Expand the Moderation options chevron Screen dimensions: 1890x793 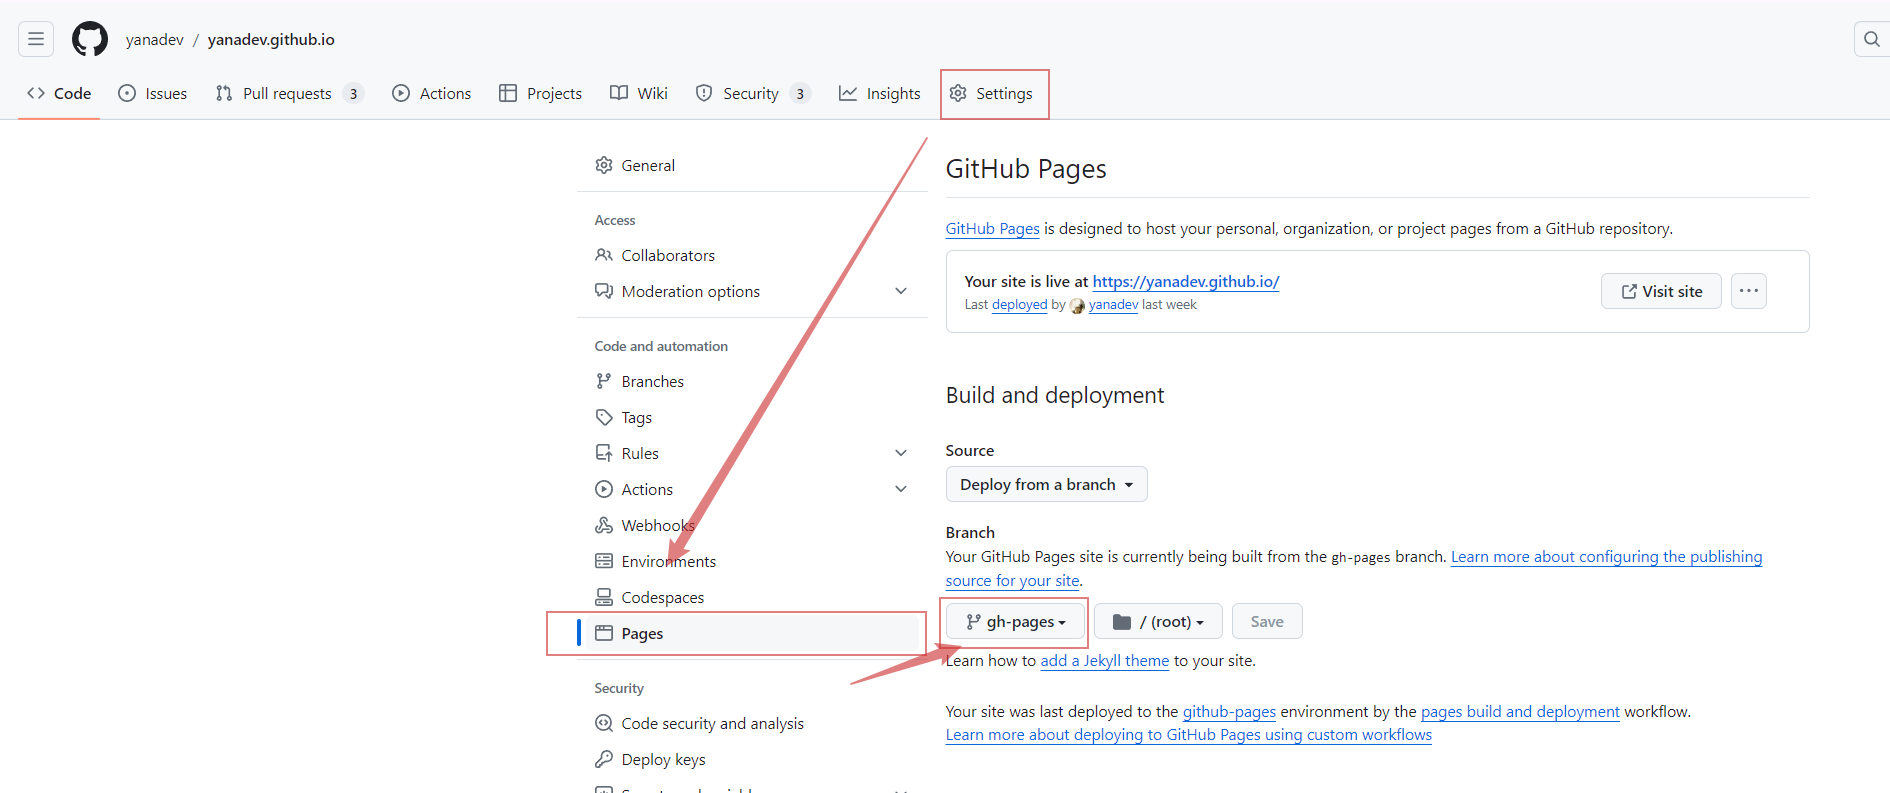point(901,291)
